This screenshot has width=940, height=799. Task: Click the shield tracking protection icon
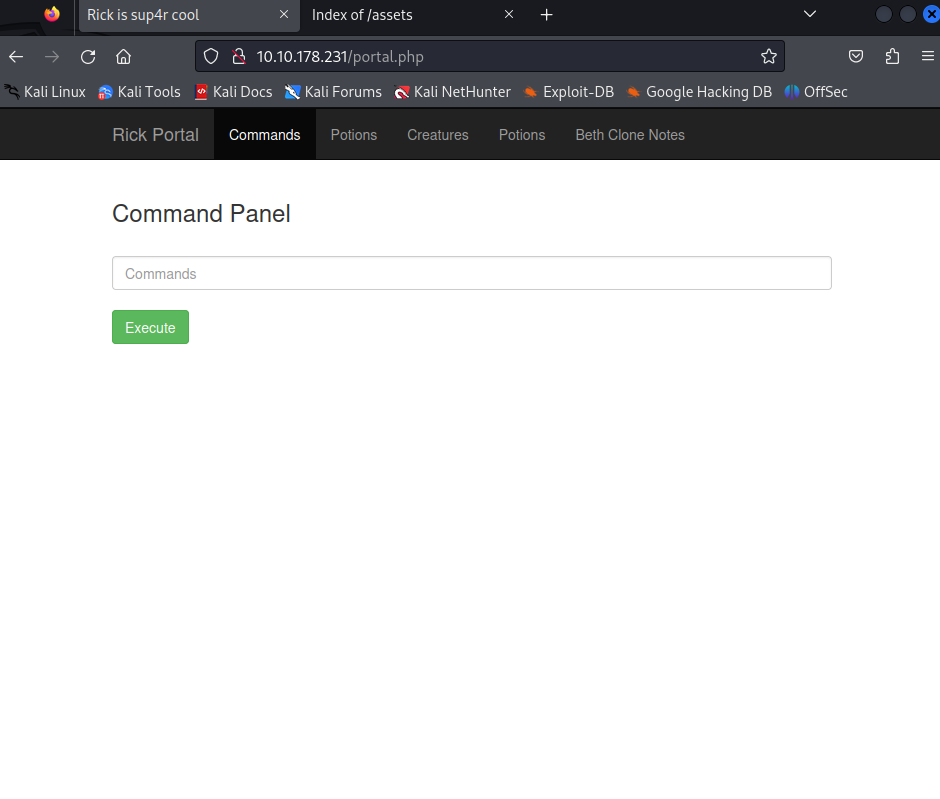click(211, 57)
